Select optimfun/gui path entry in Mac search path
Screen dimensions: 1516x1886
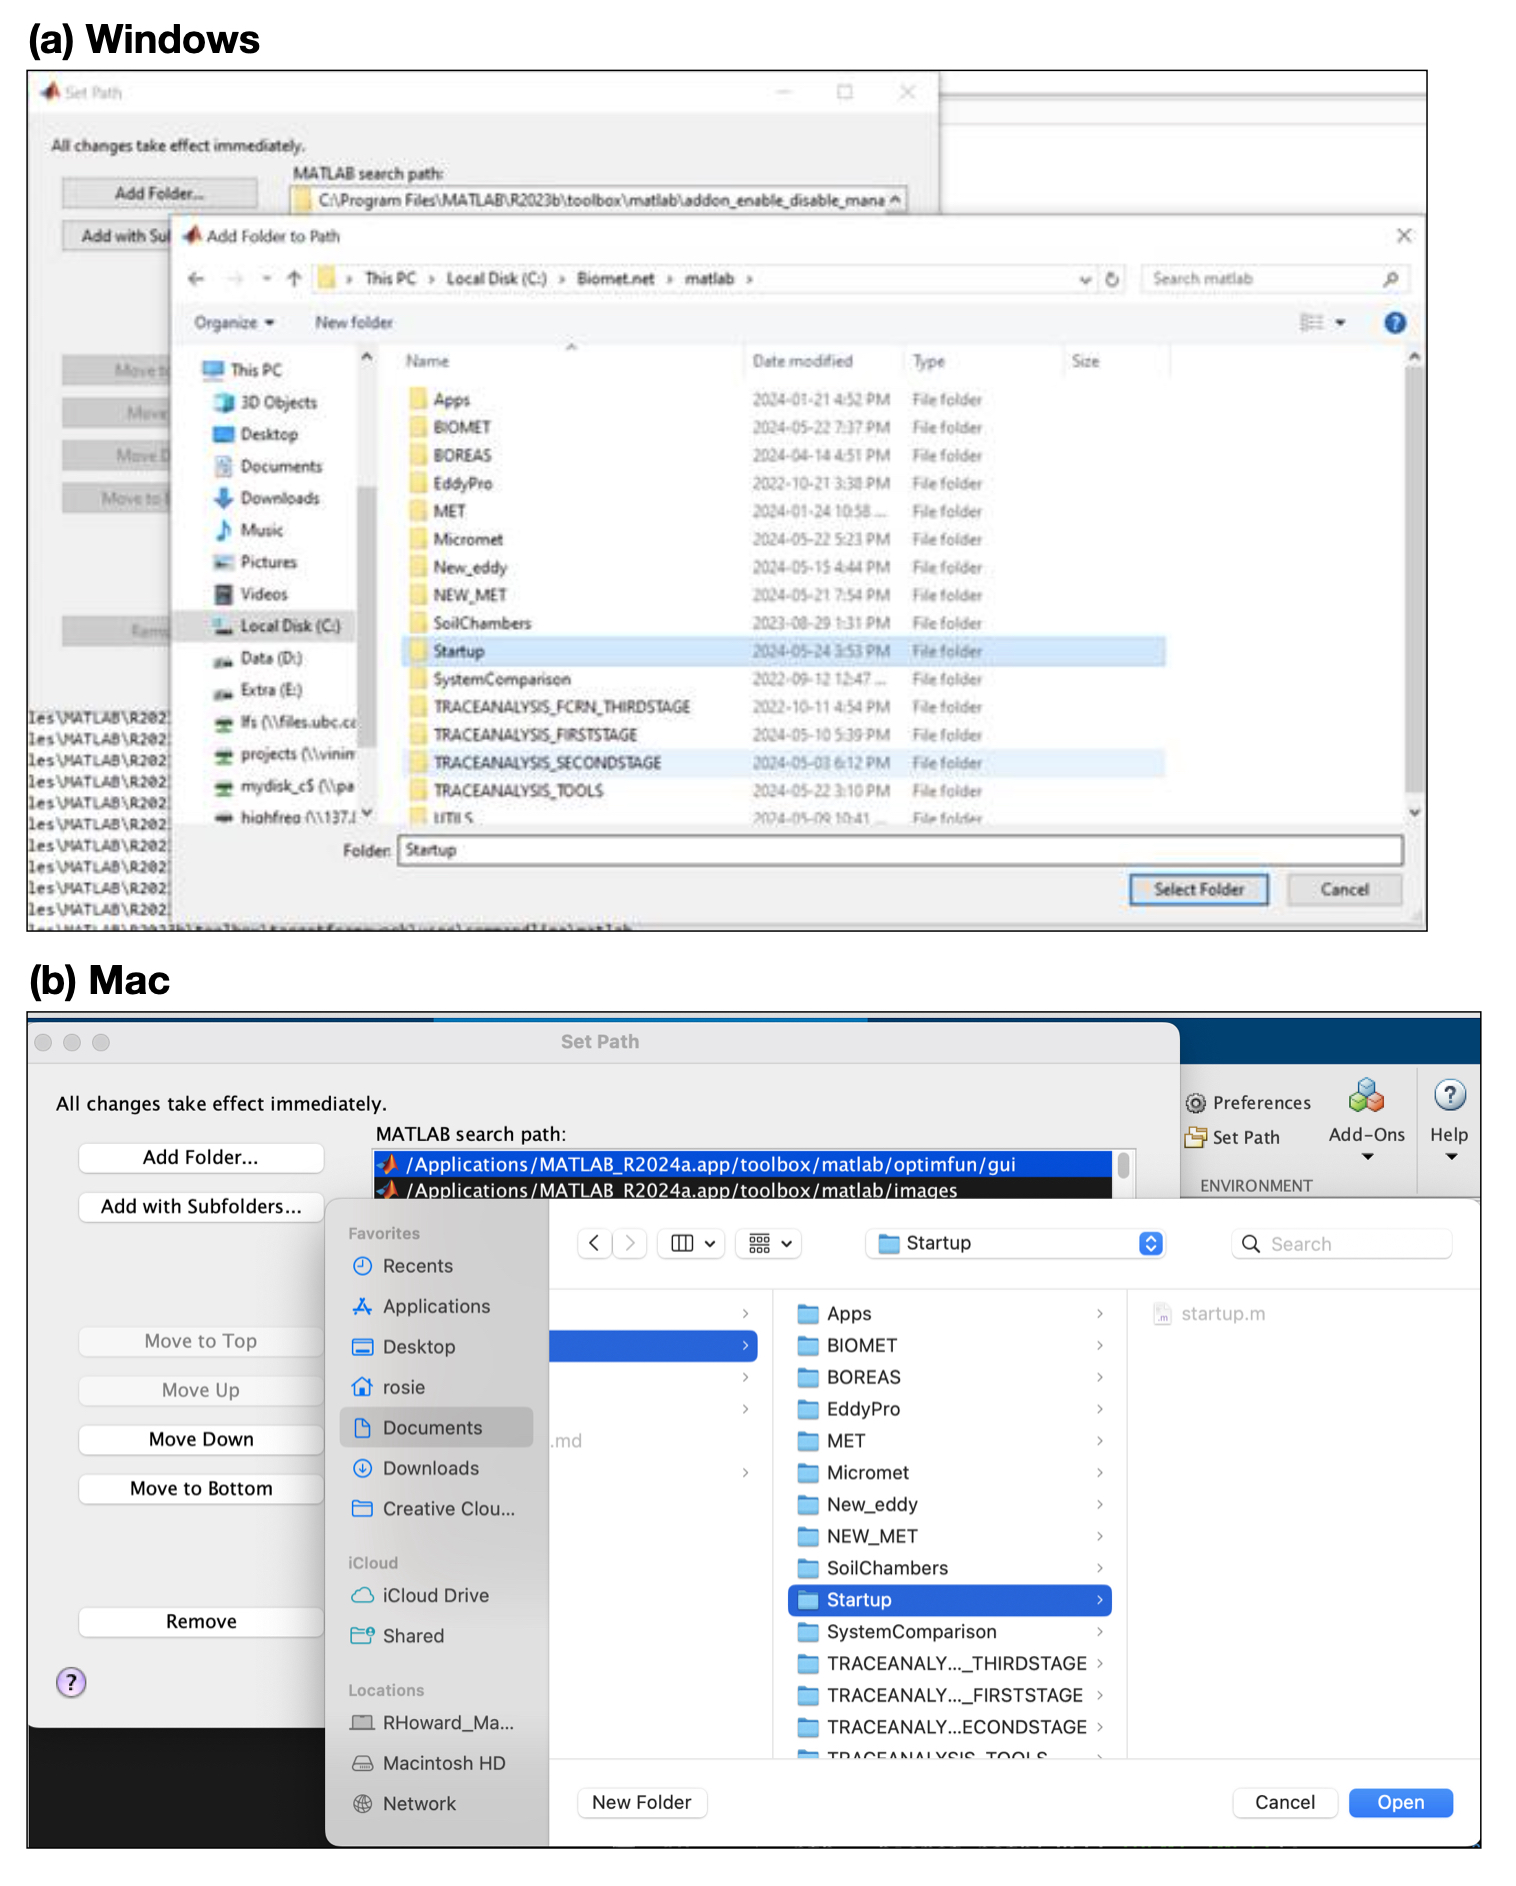tap(742, 1164)
